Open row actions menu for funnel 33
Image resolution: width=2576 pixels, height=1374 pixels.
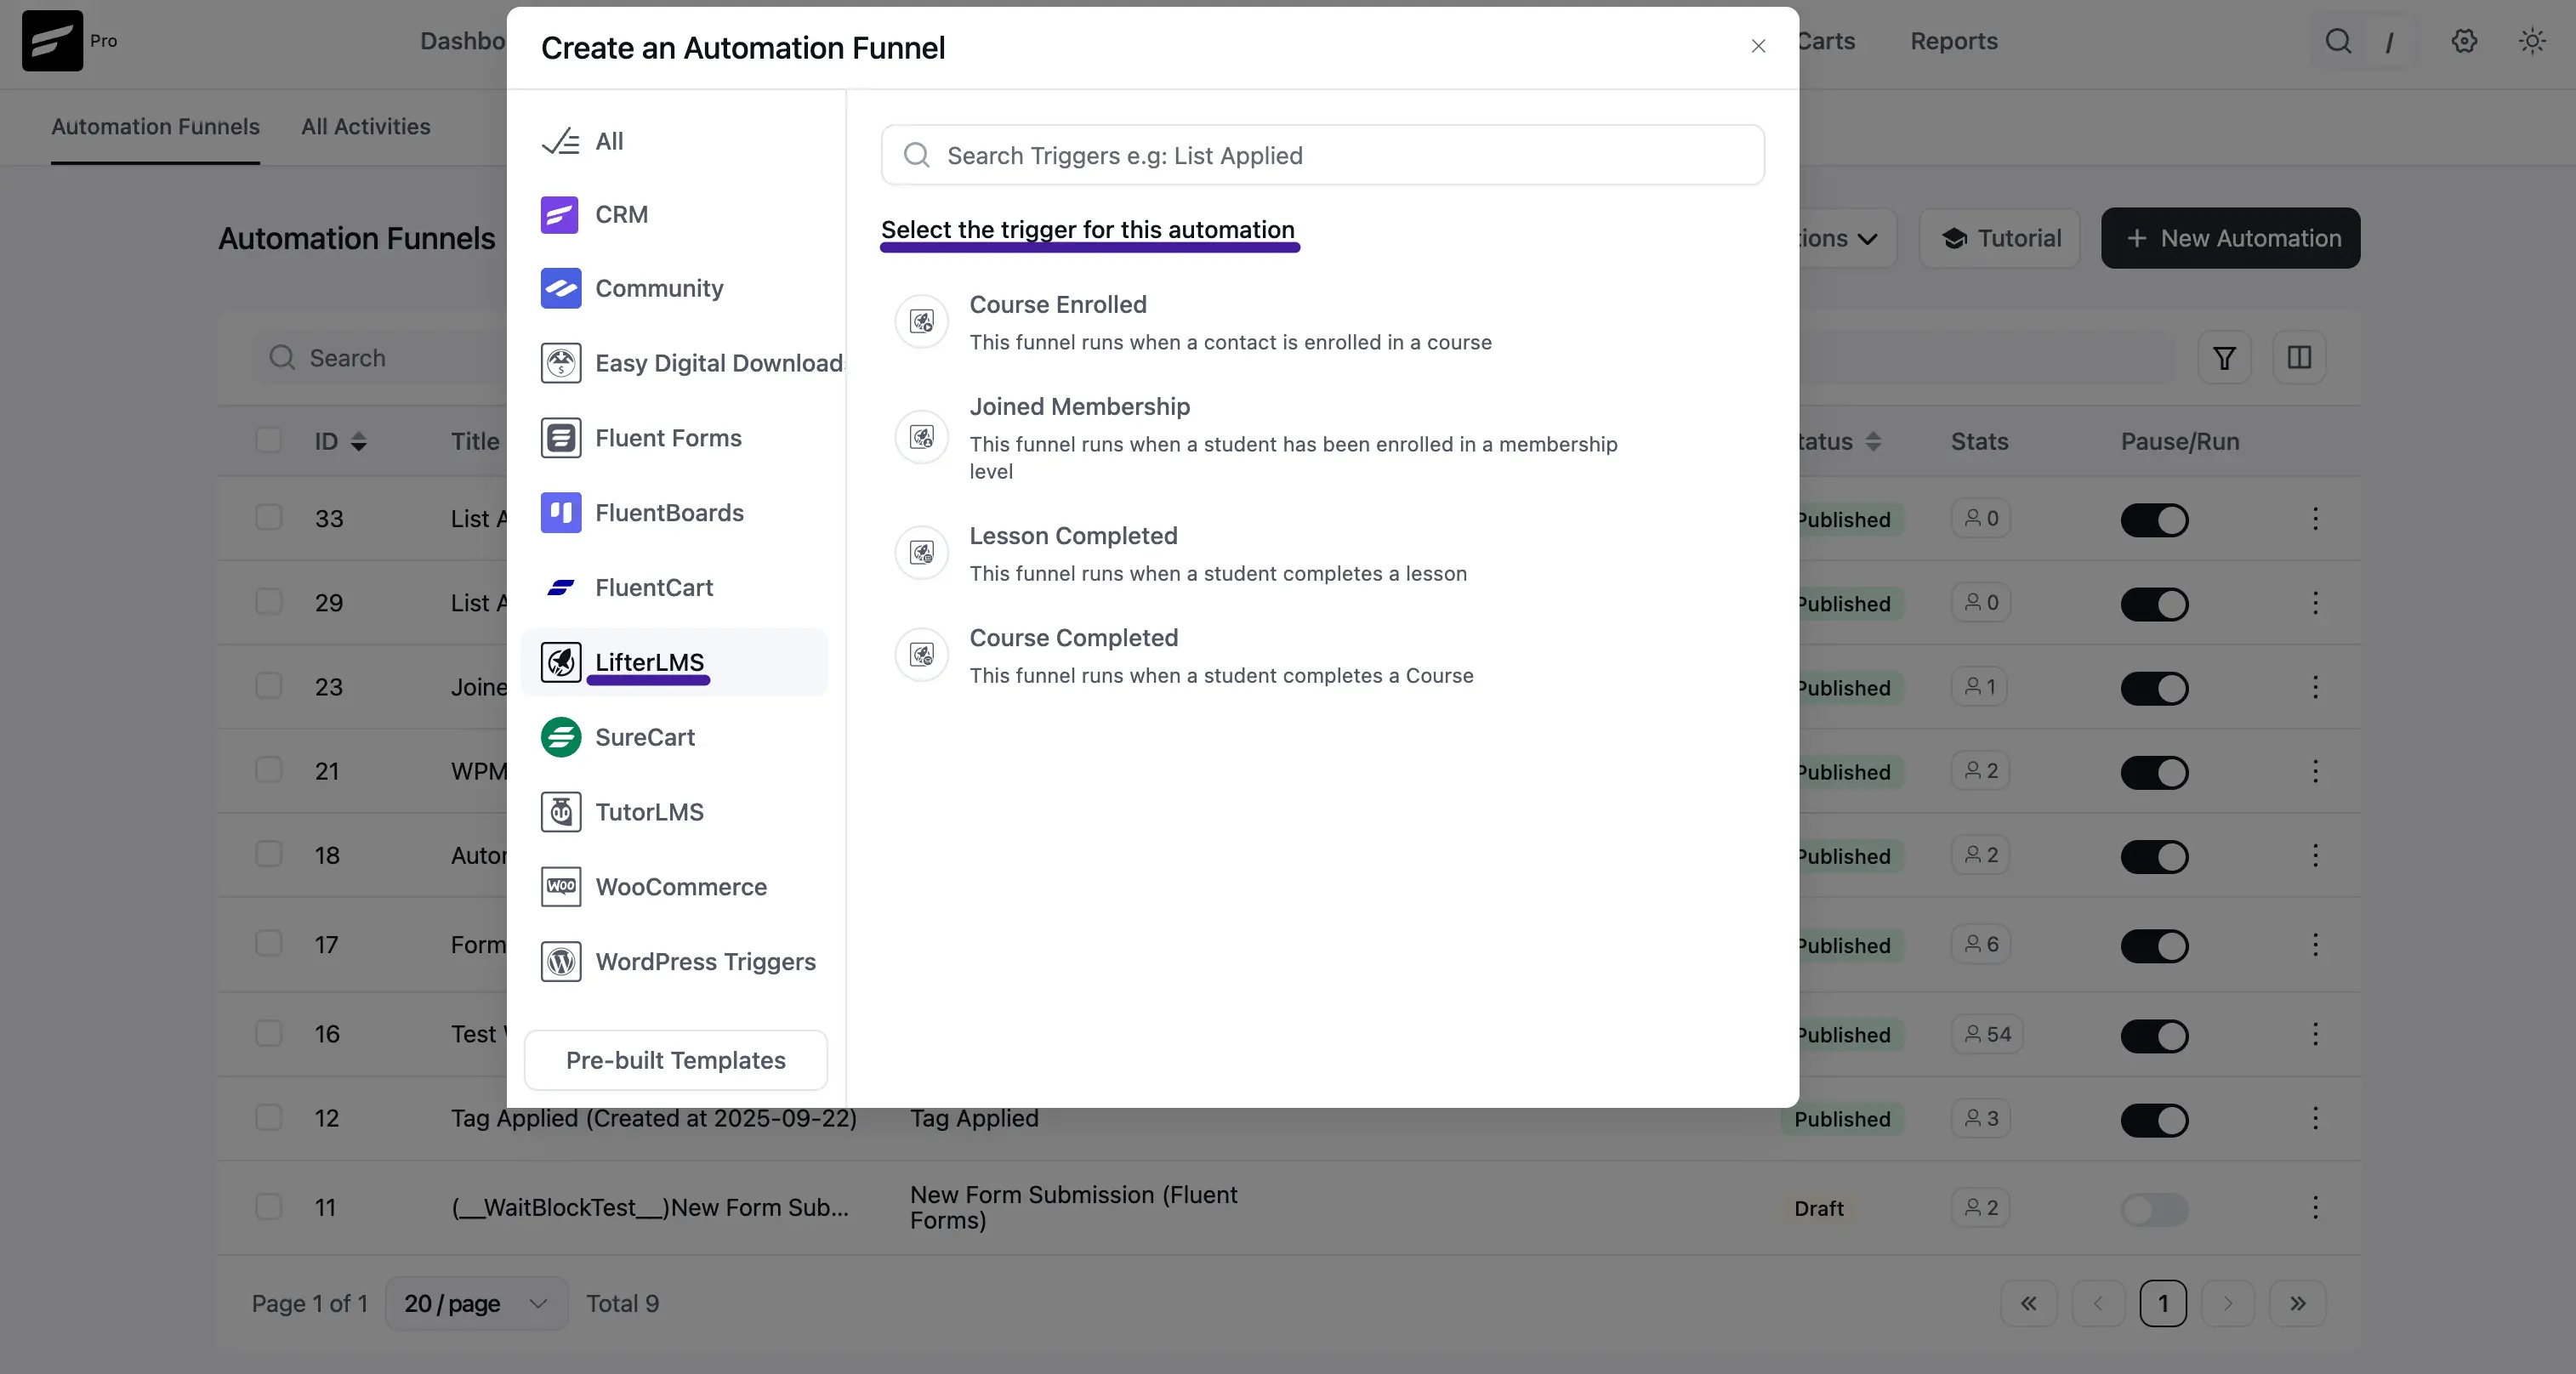point(2315,519)
